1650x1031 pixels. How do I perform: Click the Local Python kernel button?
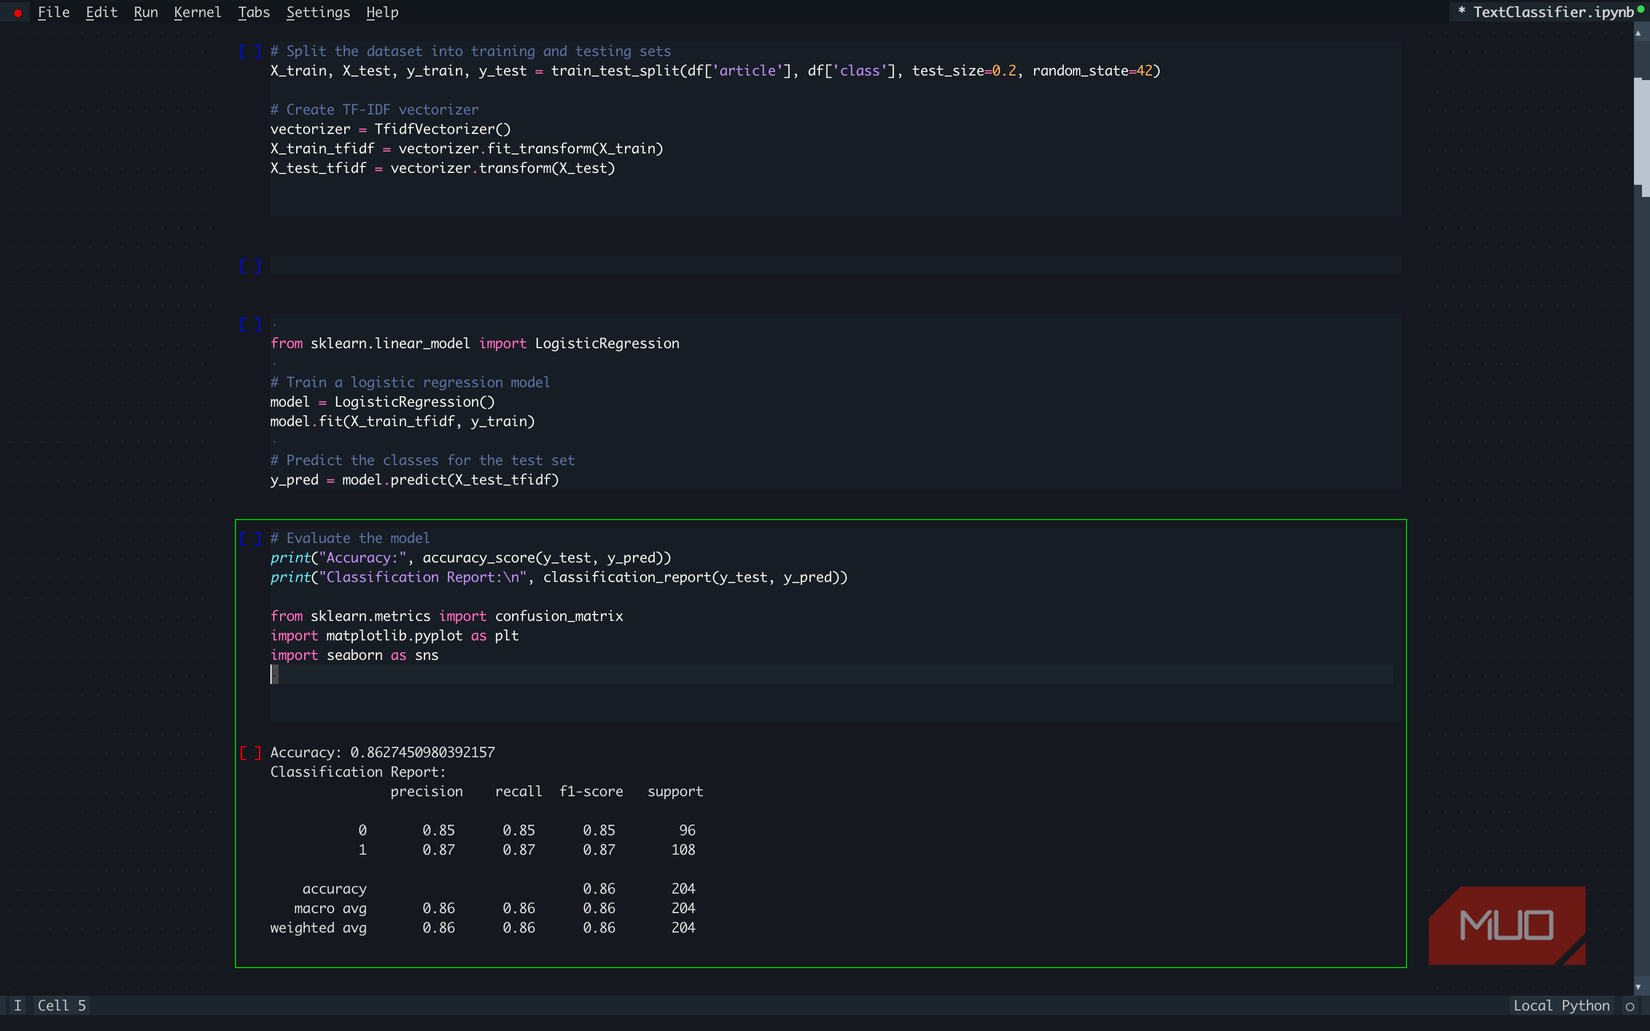(1561, 1006)
